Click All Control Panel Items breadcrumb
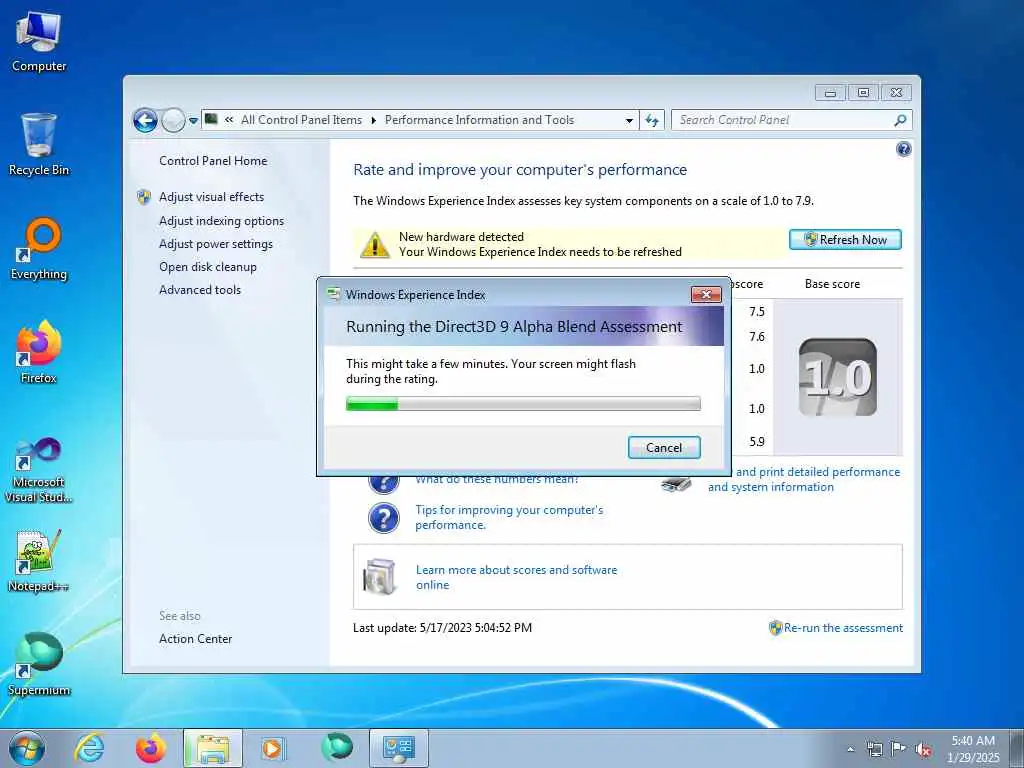 301,120
